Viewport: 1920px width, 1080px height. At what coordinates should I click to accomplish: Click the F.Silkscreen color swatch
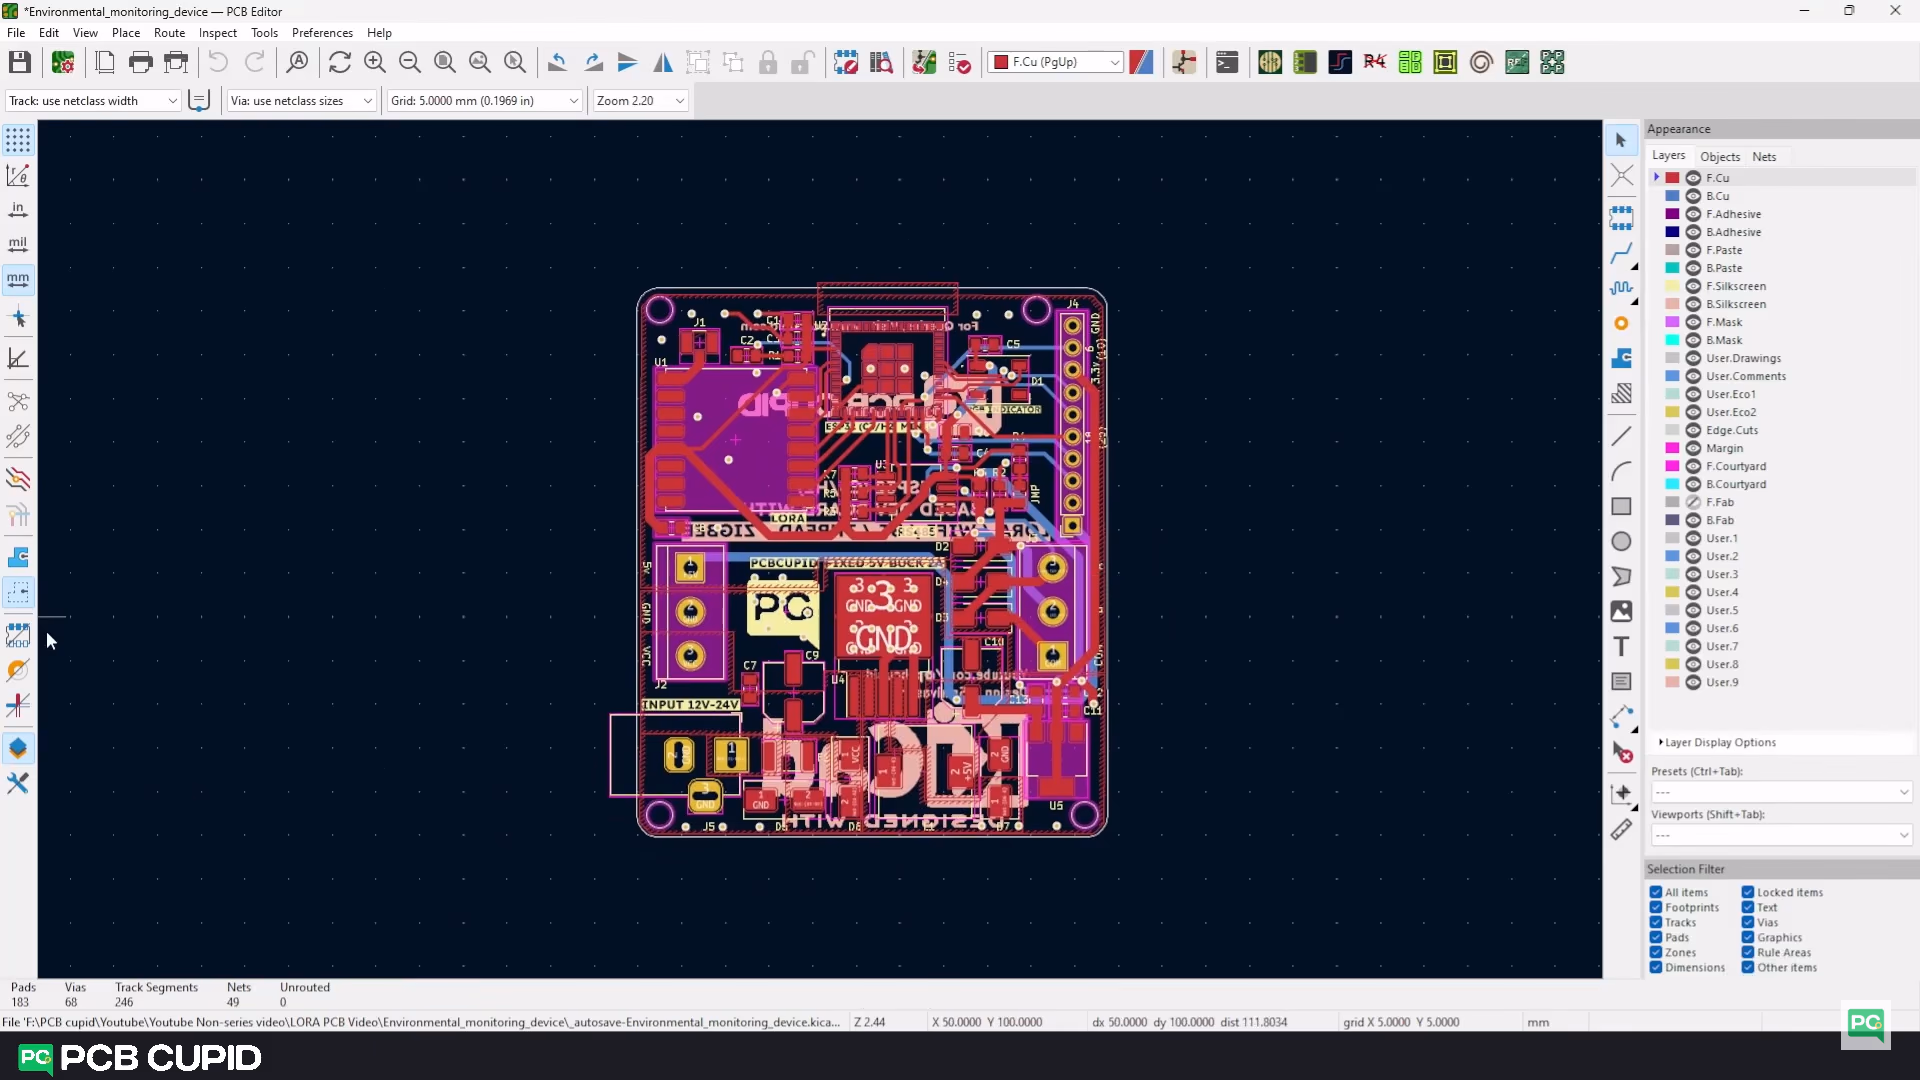tap(1672, 286)
